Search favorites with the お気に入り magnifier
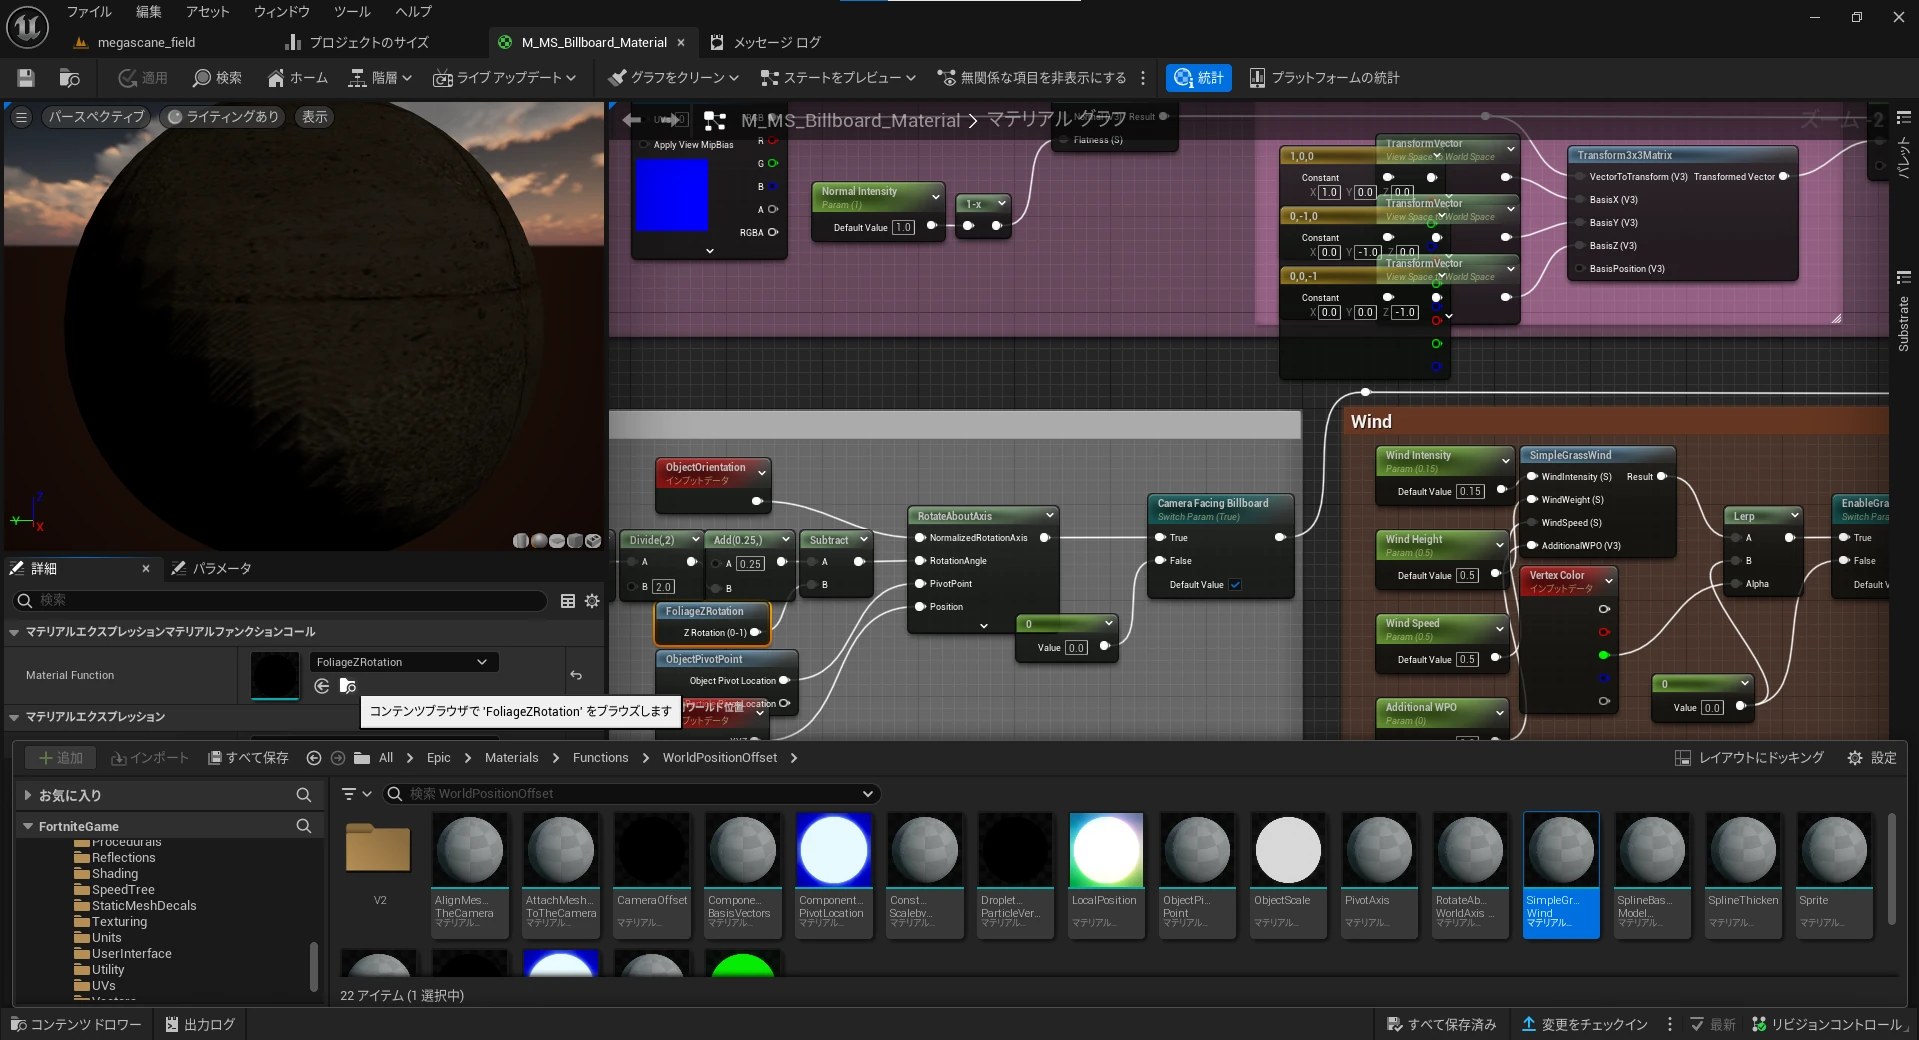This screenshot has width=1919, height=1040. (x=304, y=795)
